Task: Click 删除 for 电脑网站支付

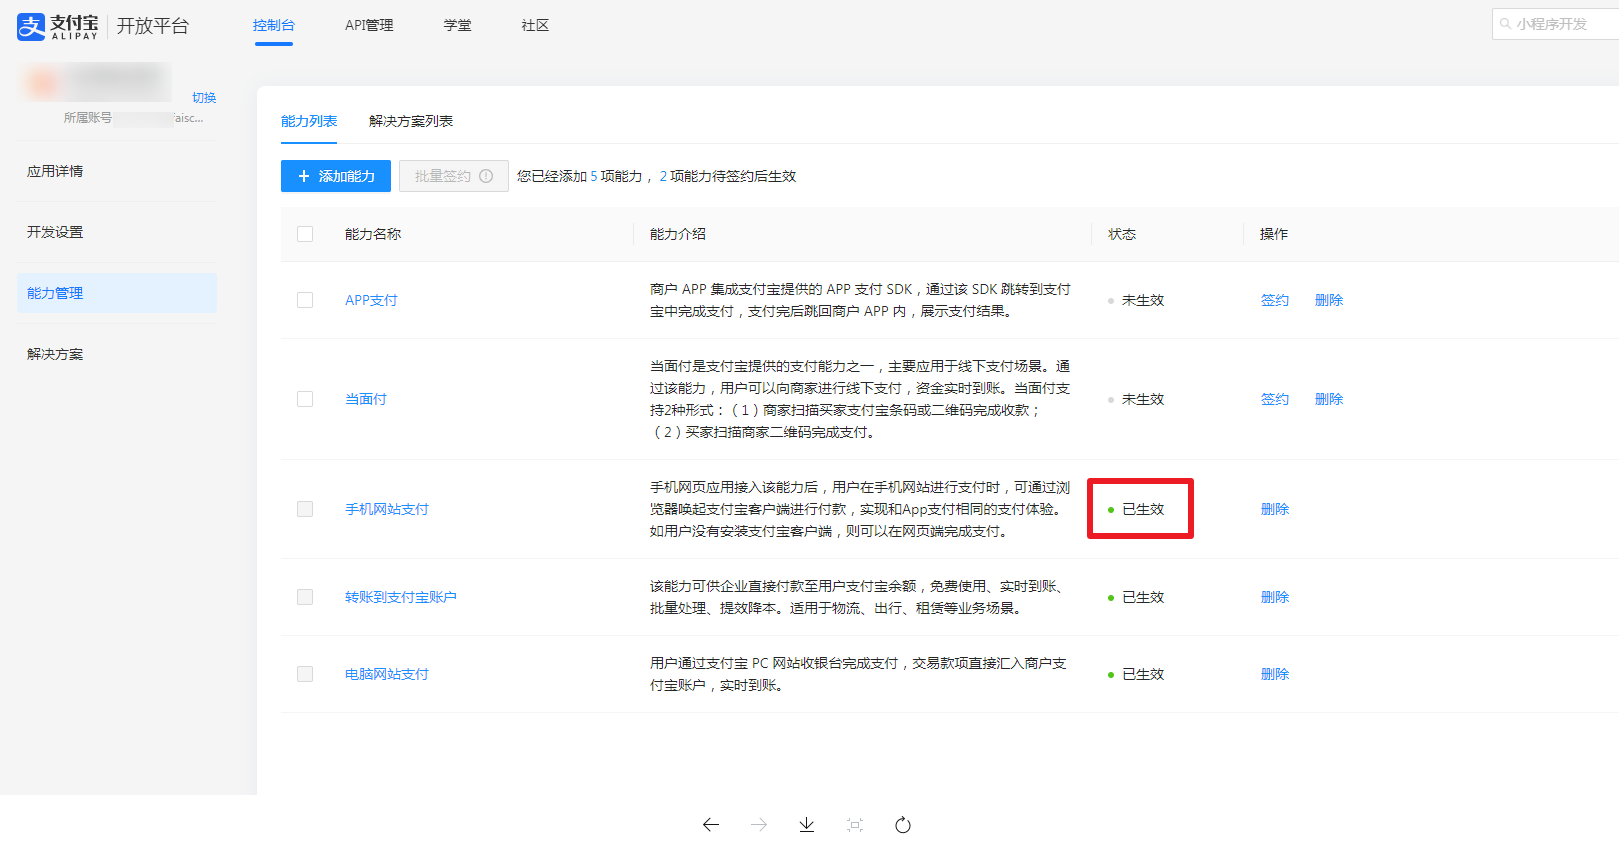Action: point(1275,674)
